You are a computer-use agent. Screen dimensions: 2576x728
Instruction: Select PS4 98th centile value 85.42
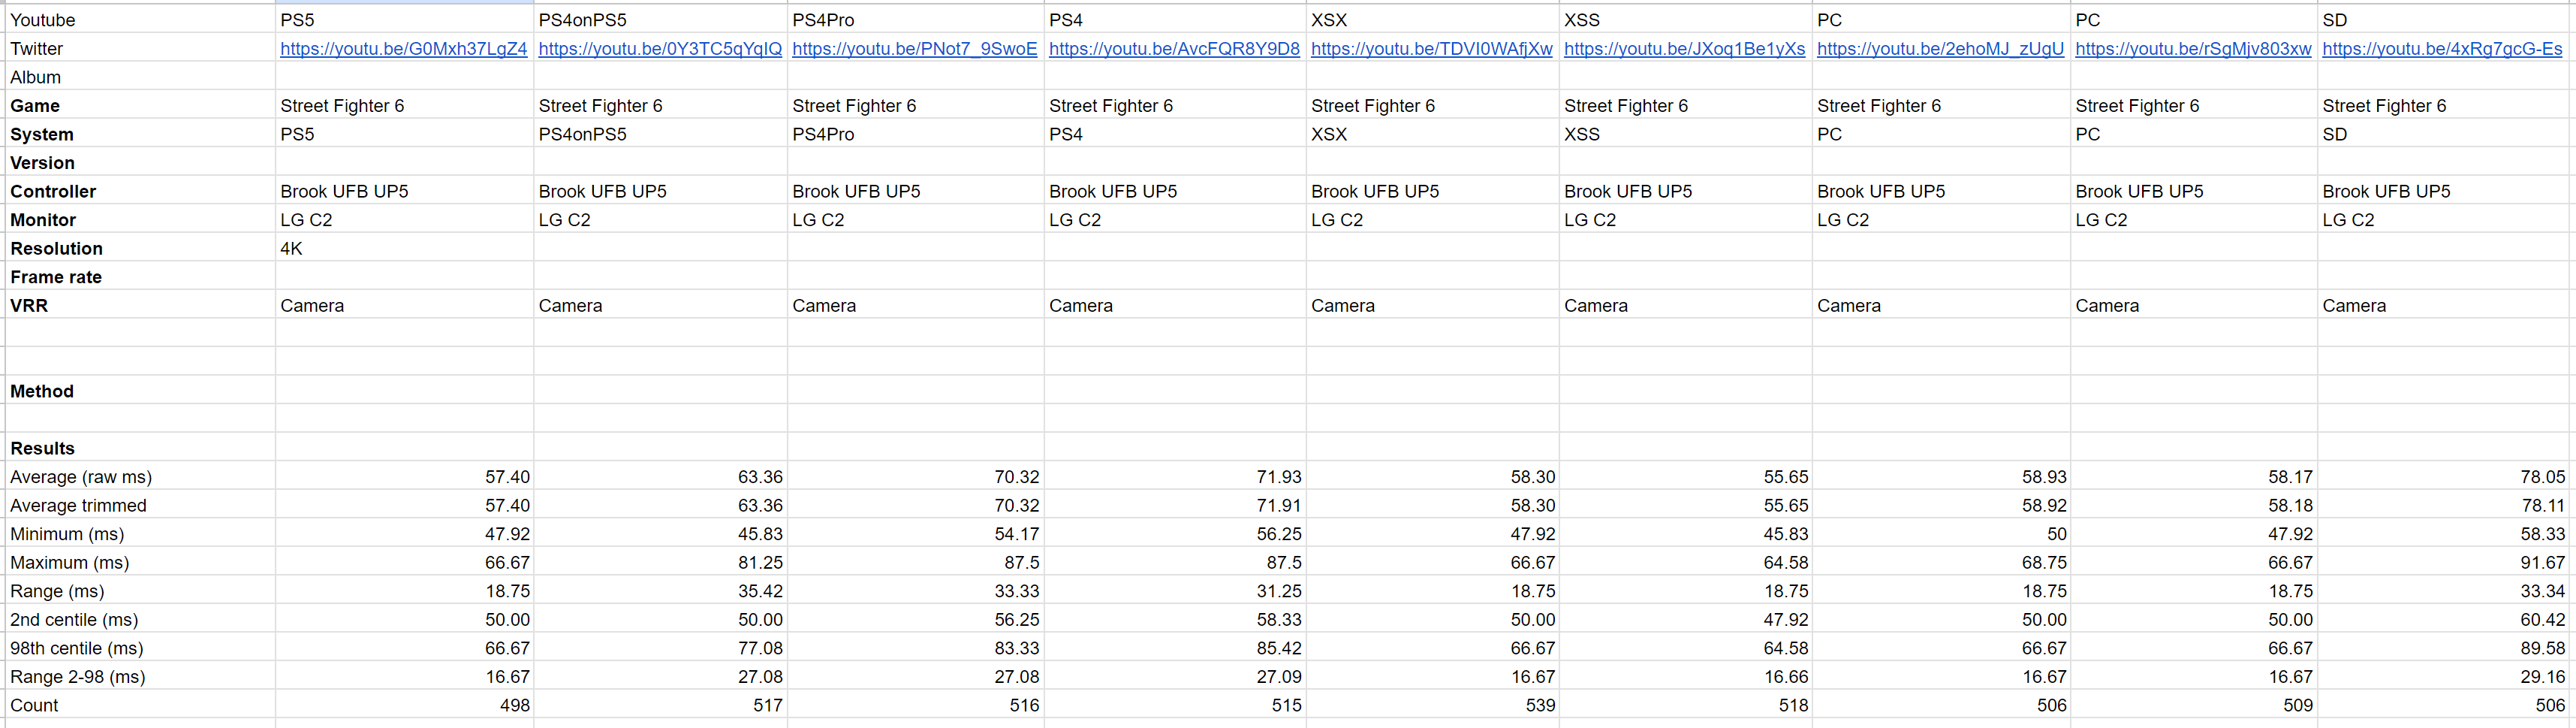click(x=1175, y=648)
